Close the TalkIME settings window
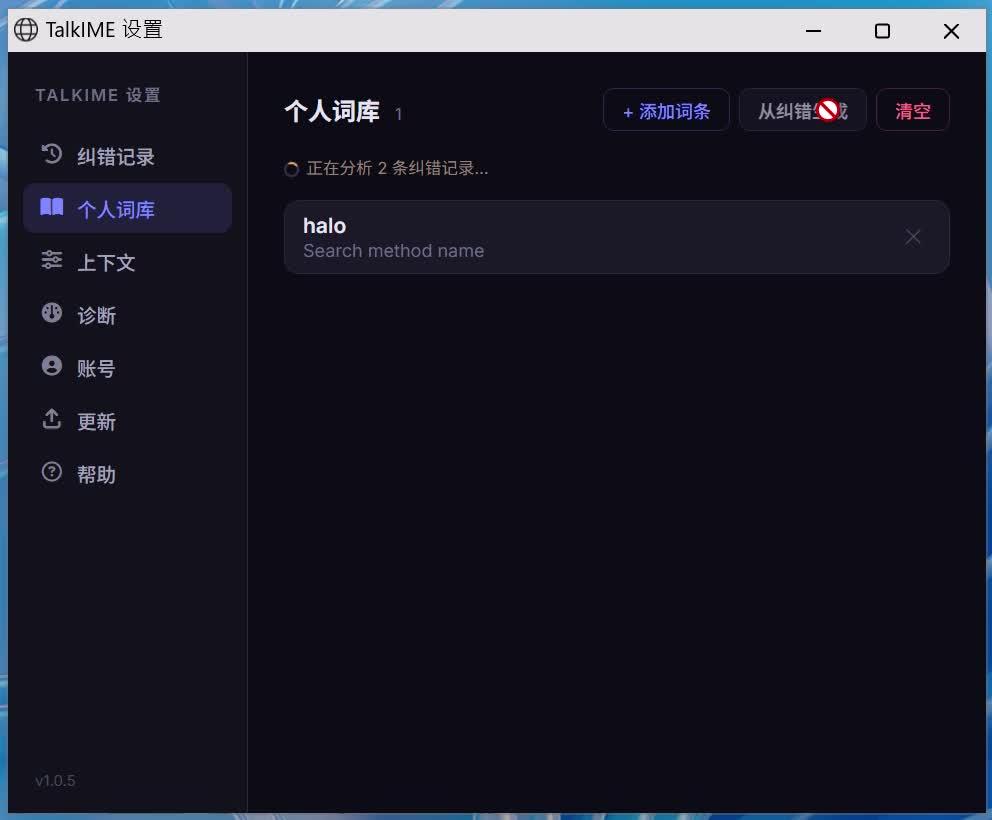Image resolution: width=992 pixels, height=820 pixels. click(x=951, y=30)
